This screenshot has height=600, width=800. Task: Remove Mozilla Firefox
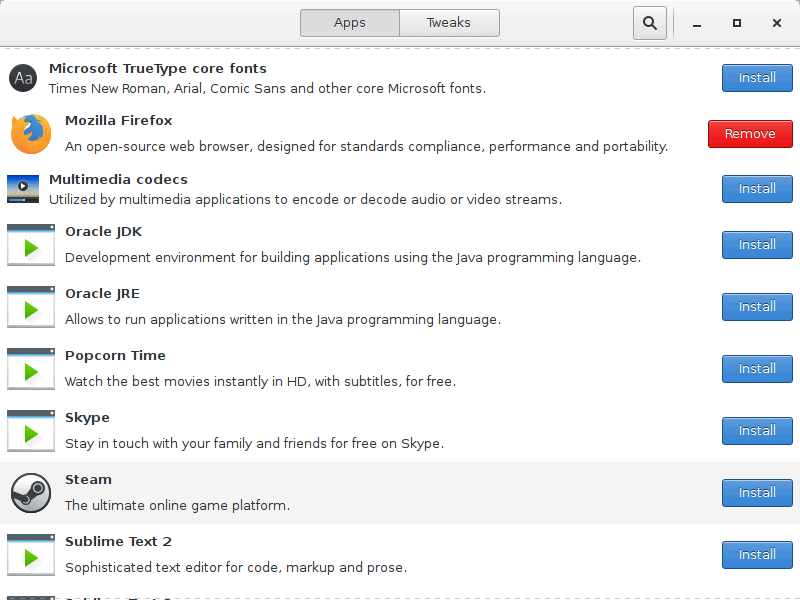click(750, 134)
